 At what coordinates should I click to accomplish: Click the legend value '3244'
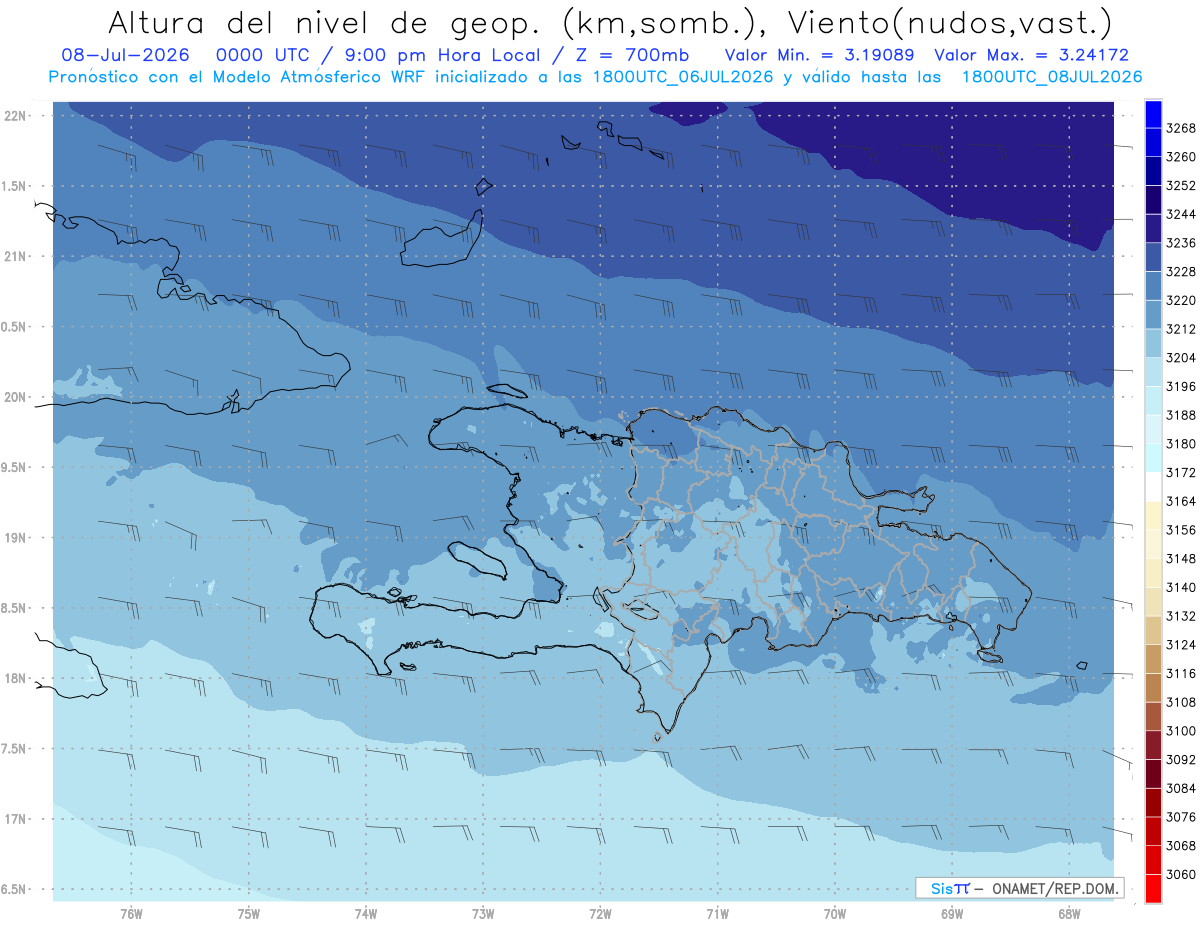tap(1181, 214)
